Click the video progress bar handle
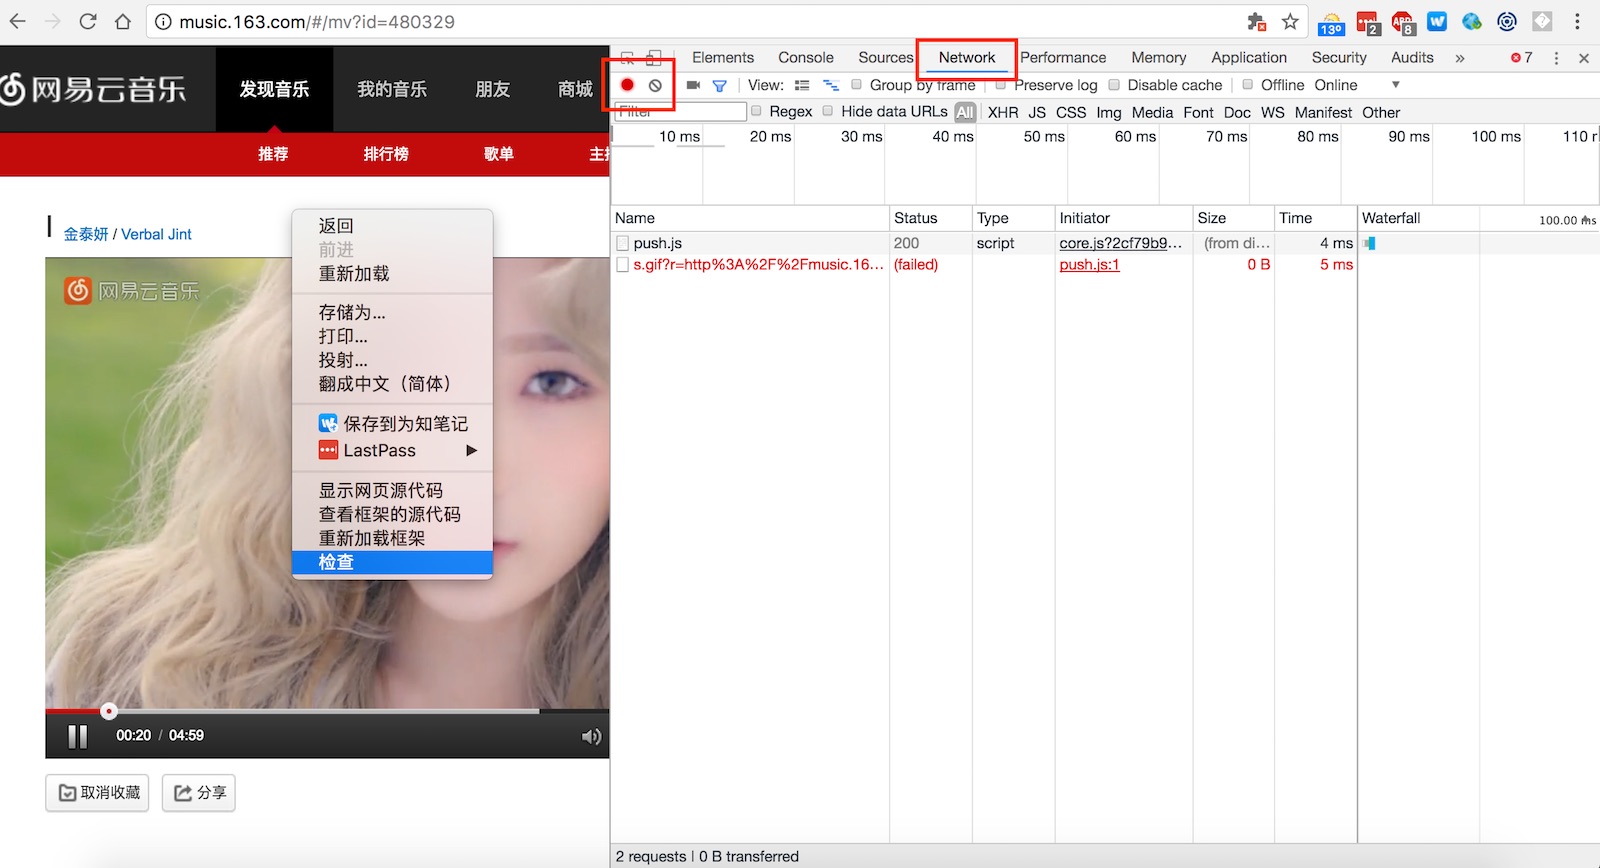 coord(109,711)
